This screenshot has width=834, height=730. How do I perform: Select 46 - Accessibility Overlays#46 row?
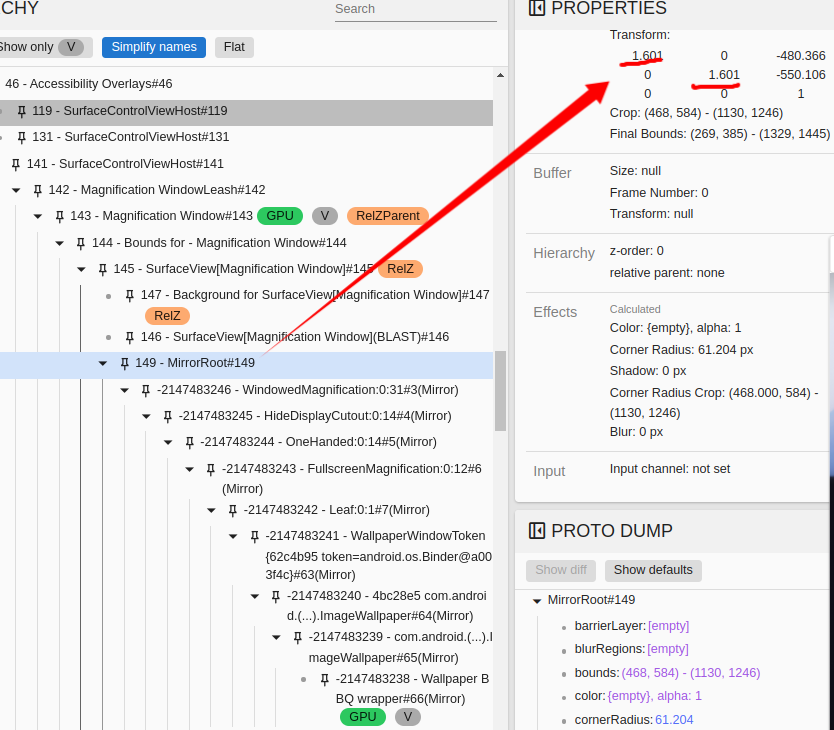(x=246, y=84)
